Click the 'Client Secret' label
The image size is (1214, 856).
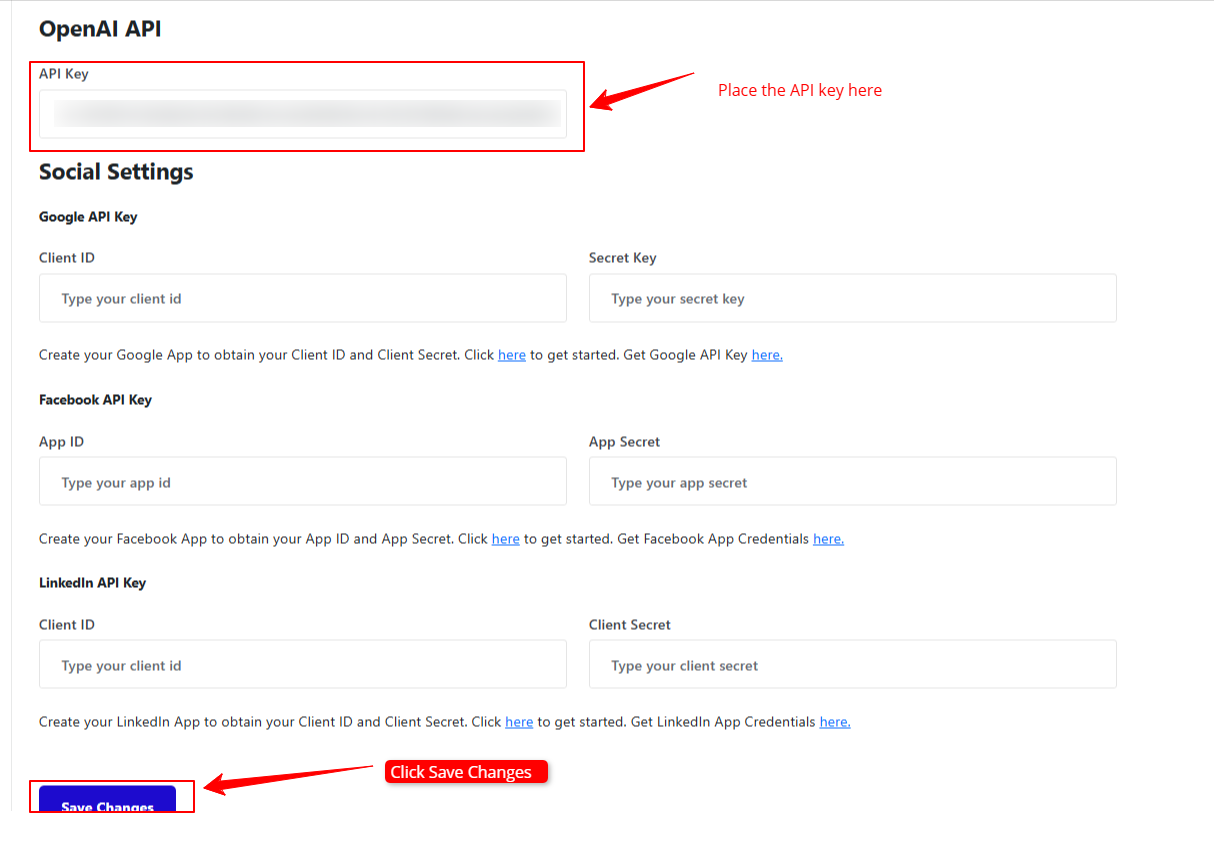pos(630,624)
